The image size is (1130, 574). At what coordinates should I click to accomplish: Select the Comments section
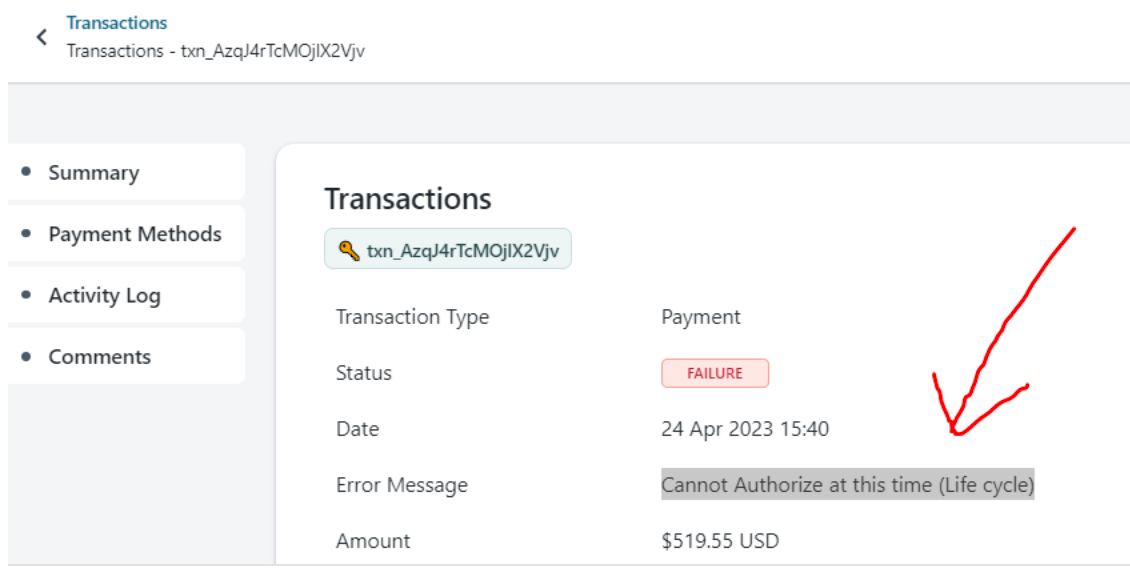click(x=99, y=357)
